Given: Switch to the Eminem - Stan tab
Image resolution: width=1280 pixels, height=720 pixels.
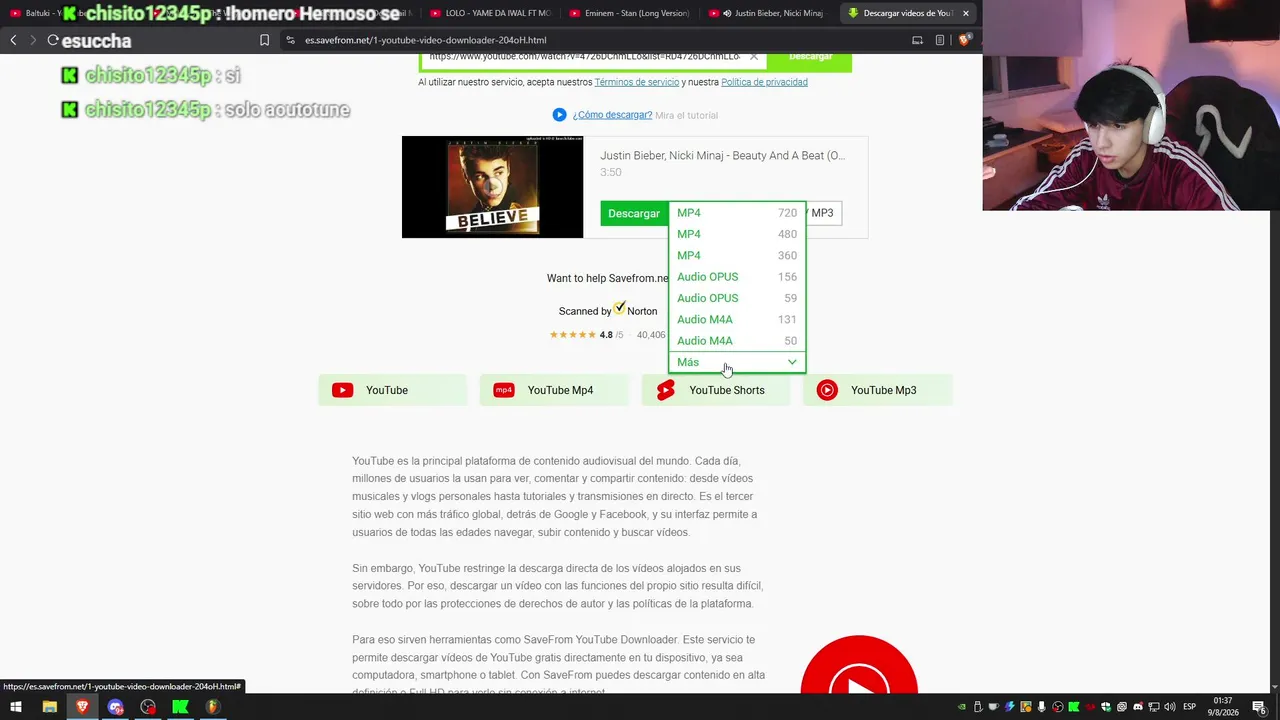Looking at the screenshot, I should (x=628, y=13).
